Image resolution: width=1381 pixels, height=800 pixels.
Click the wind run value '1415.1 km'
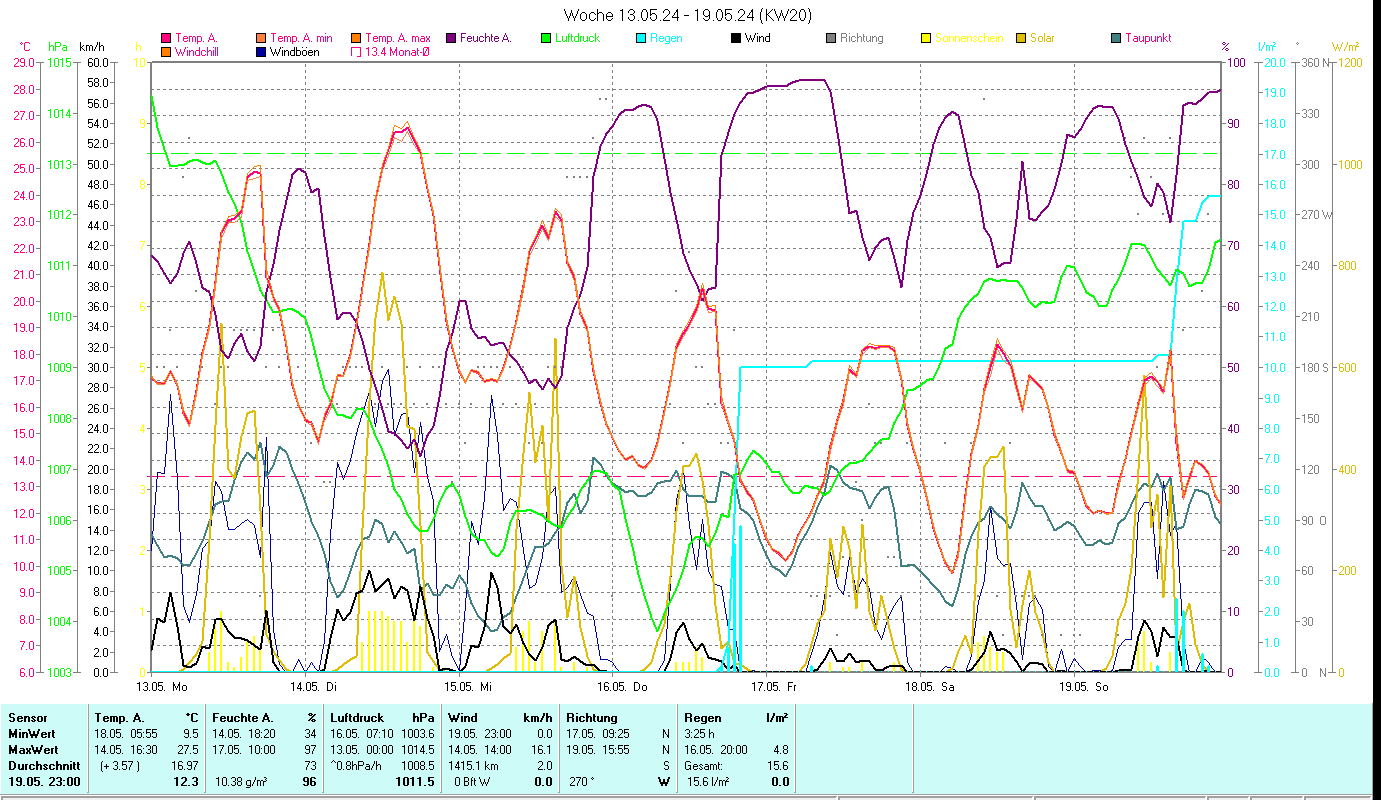coord(475,766)
